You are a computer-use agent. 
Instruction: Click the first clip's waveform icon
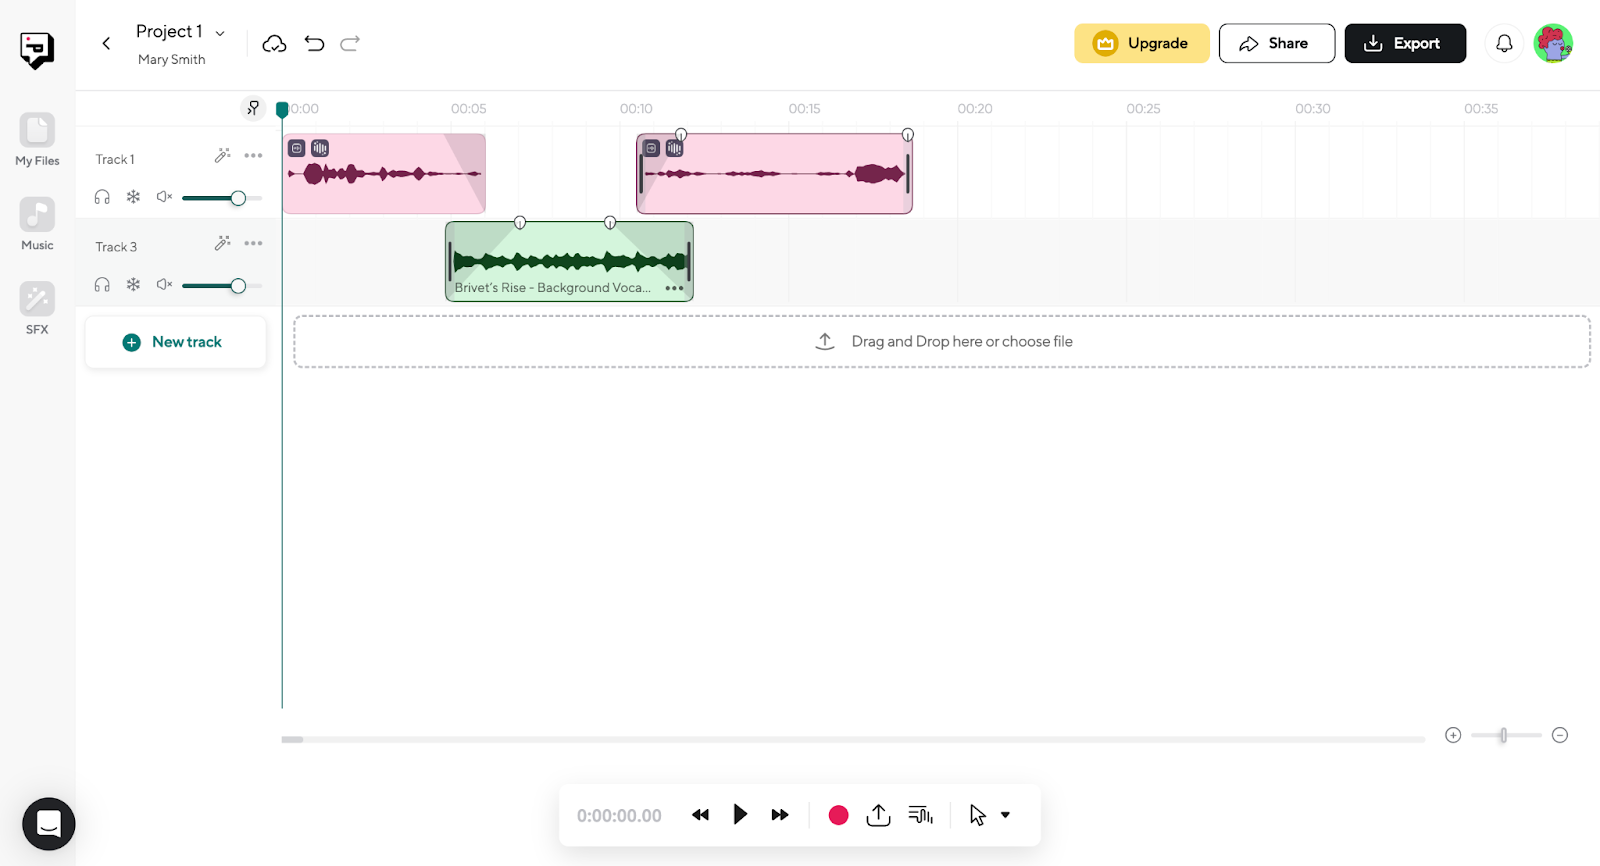[x=320, y=148]
